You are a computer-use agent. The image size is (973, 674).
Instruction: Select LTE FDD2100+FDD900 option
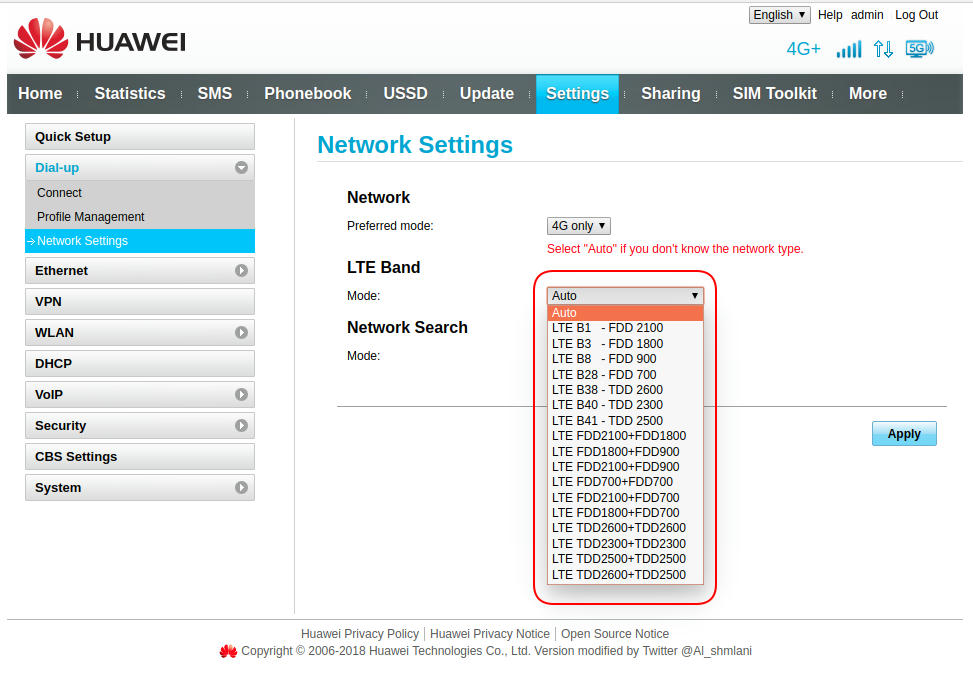click(x=625, y=467)
